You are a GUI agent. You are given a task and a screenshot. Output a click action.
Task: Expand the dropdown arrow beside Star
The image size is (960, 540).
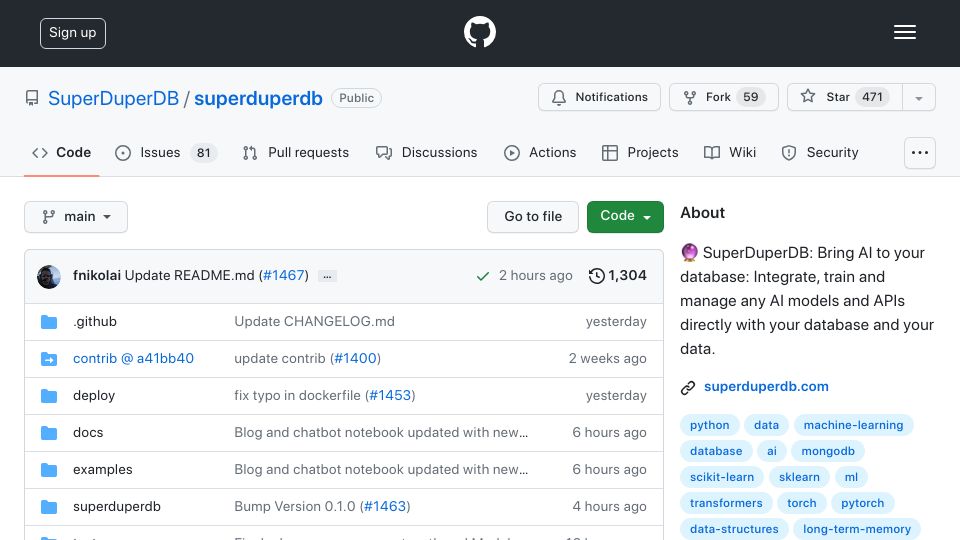(x=919, y=98)
